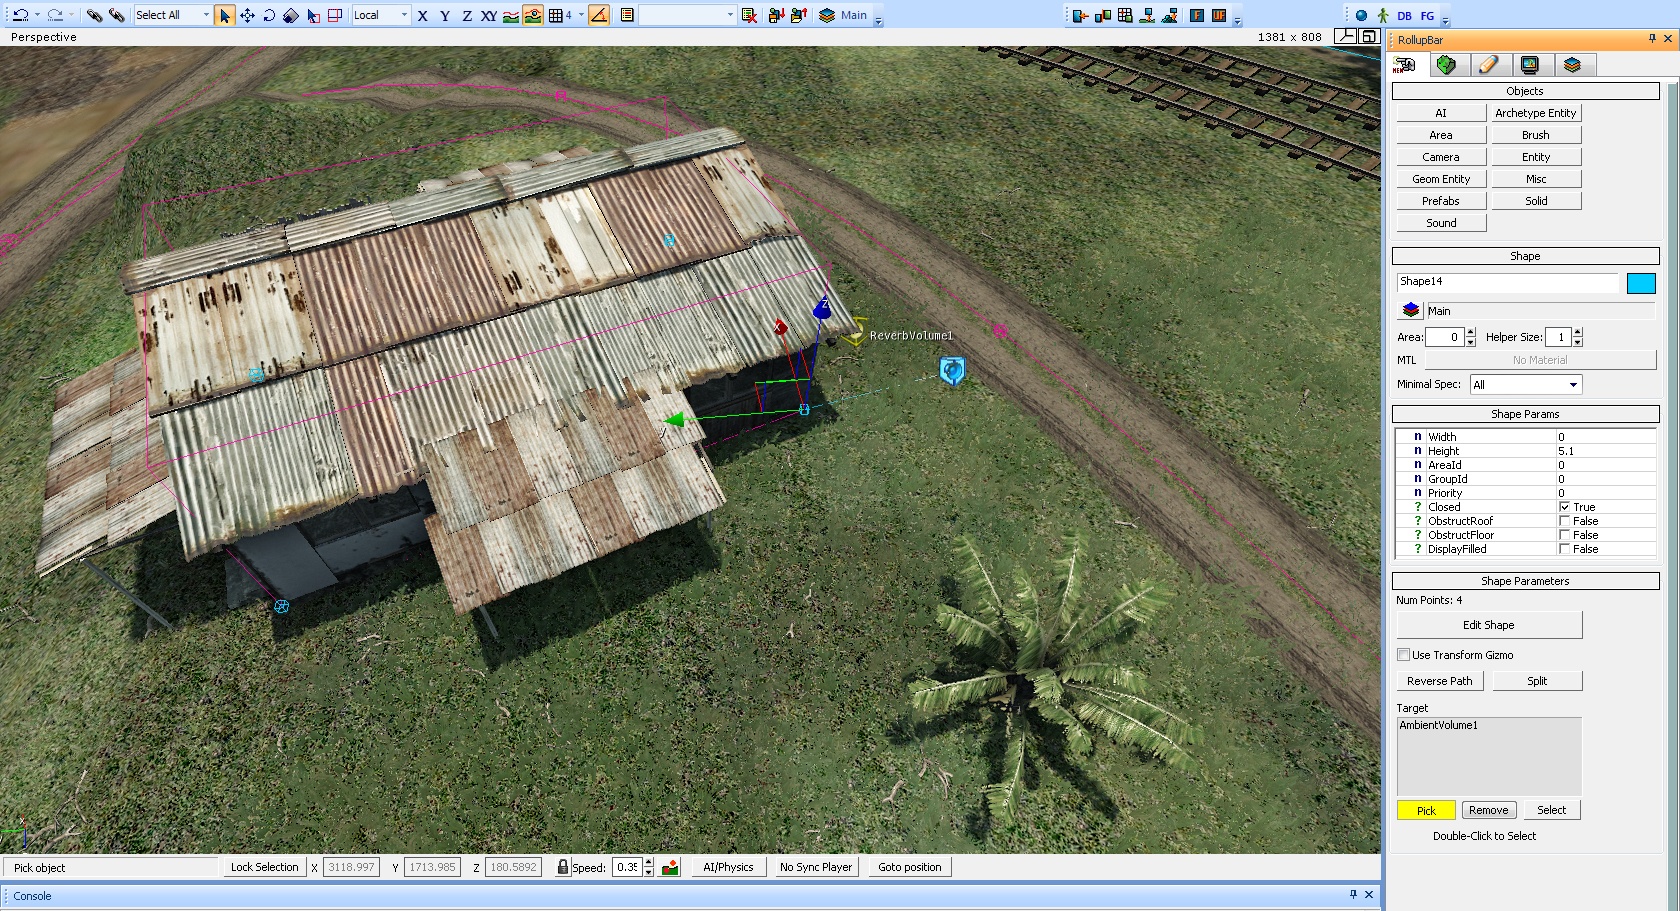Screen dimensions: 1680x911
Task: Constrain movement to the XY axis
Action: coord(488,15)
